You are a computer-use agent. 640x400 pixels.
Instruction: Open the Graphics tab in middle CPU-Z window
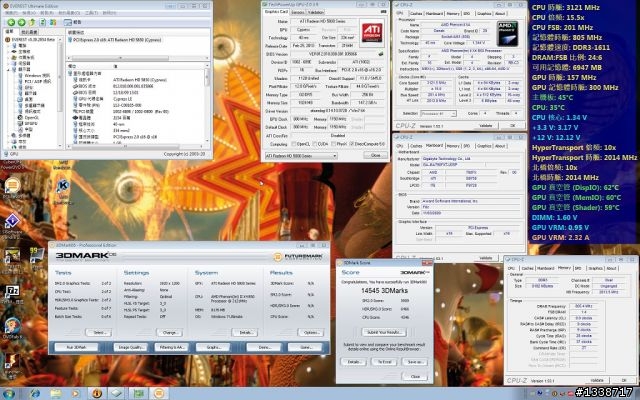coord(484,146)
